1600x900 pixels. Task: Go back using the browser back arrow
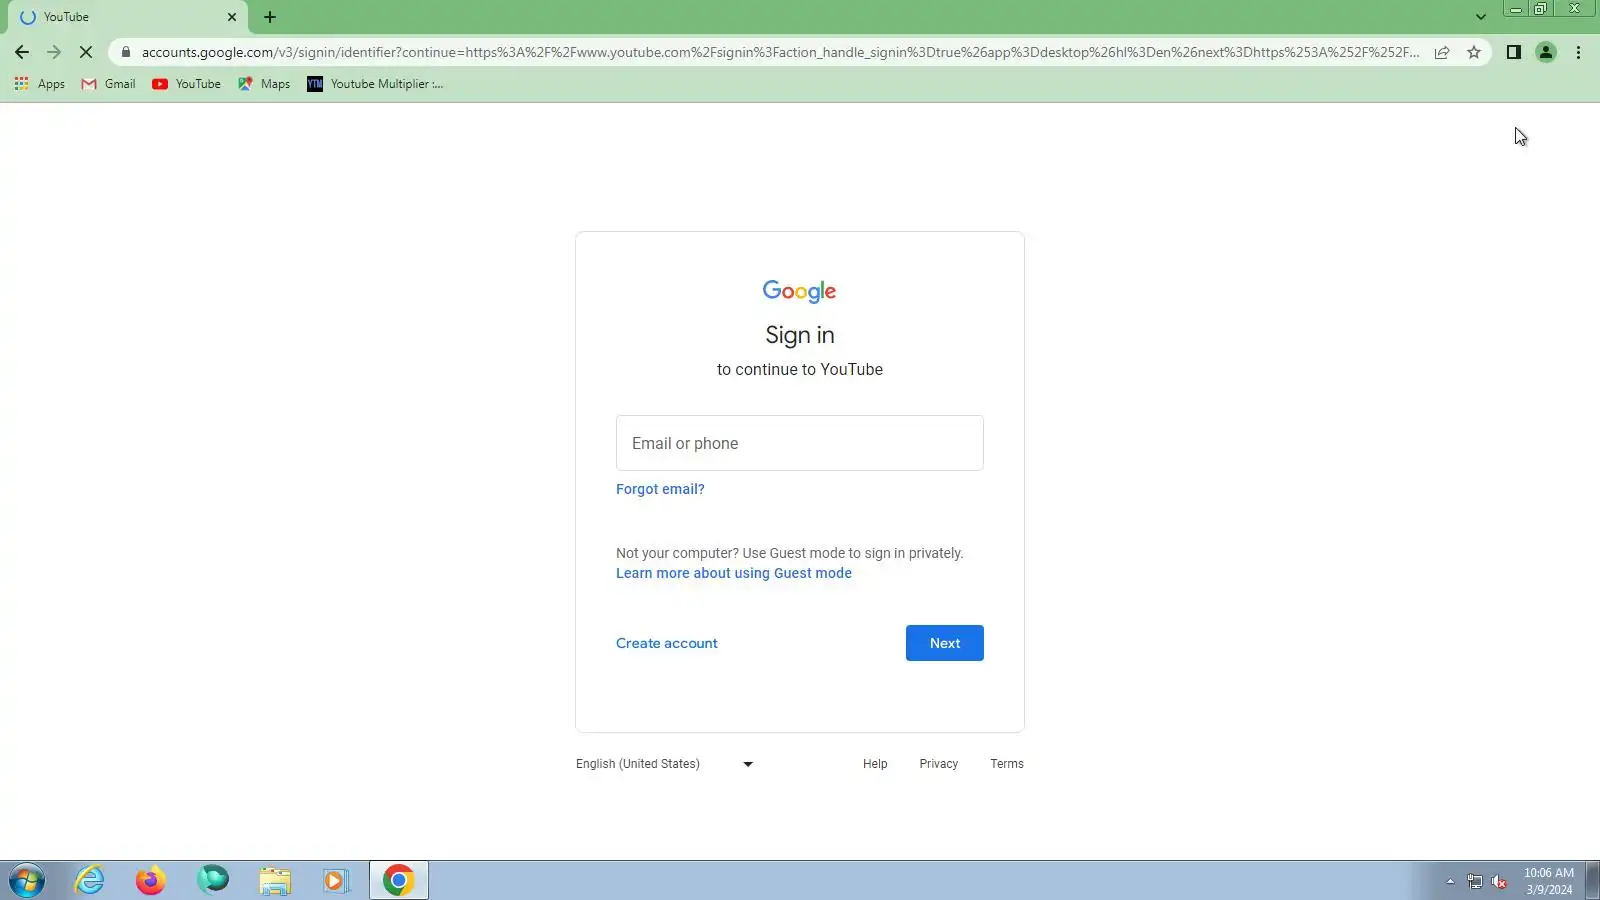point(22,52)
